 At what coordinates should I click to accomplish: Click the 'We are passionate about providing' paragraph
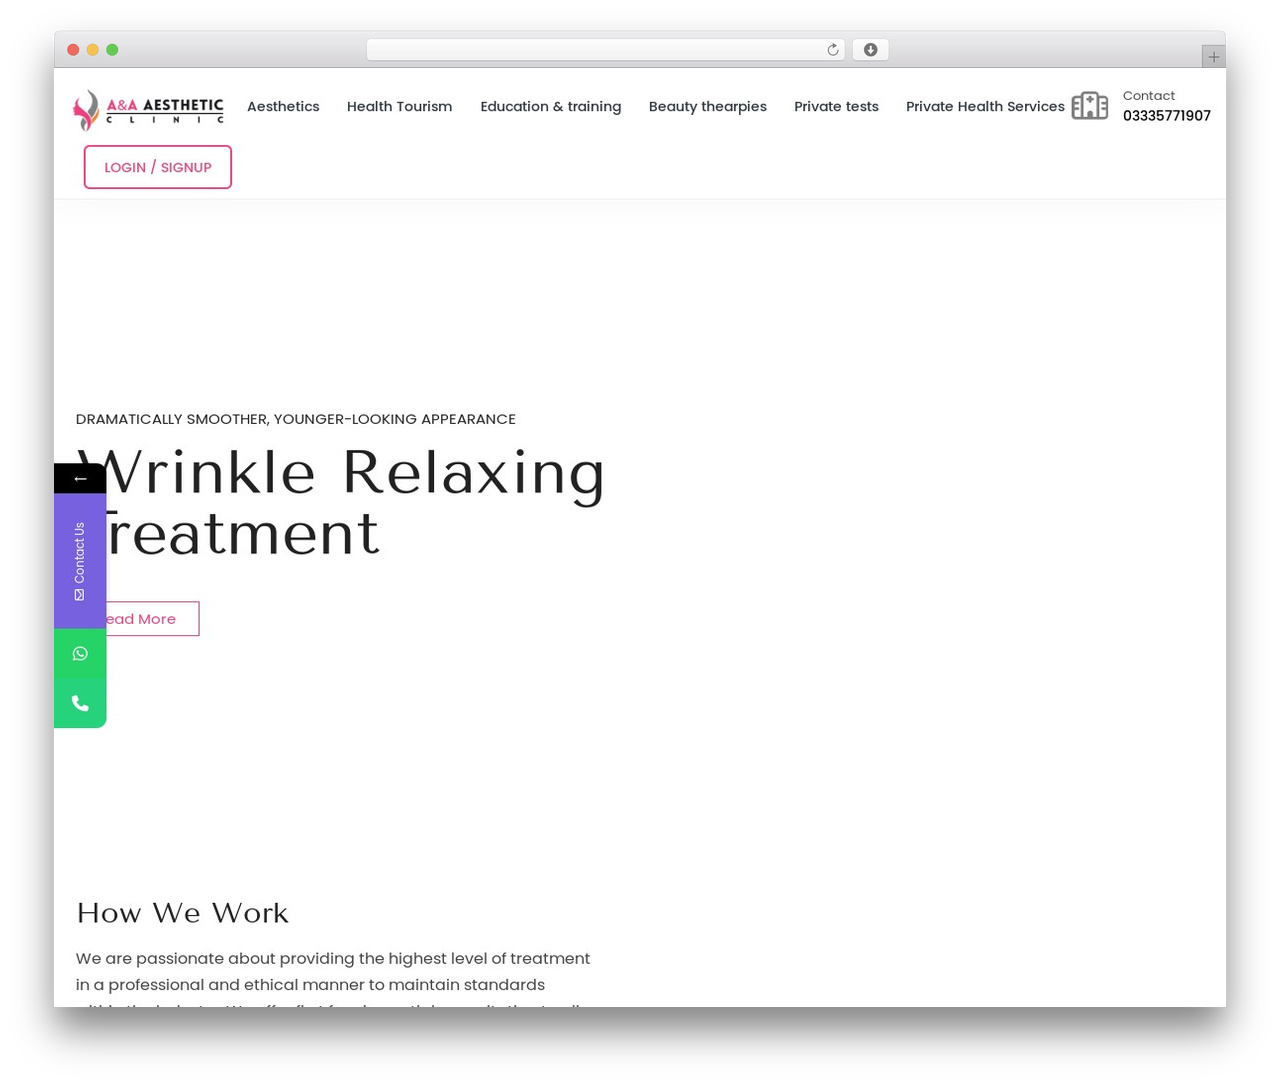[333, 980]
